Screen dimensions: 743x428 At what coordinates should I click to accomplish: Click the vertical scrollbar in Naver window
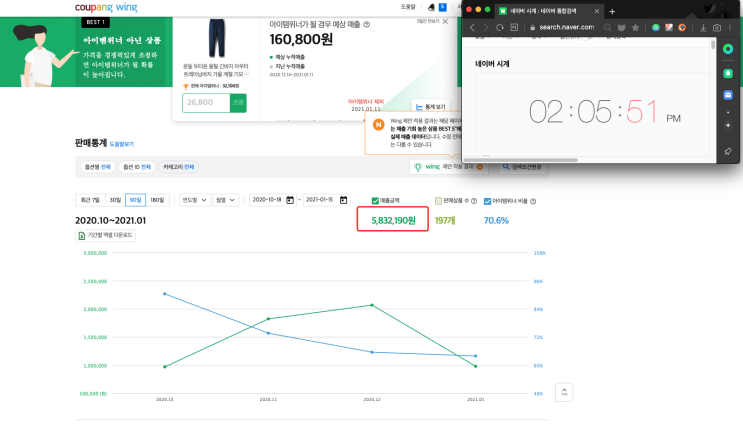pyautogui.click(x=713, y=44)
